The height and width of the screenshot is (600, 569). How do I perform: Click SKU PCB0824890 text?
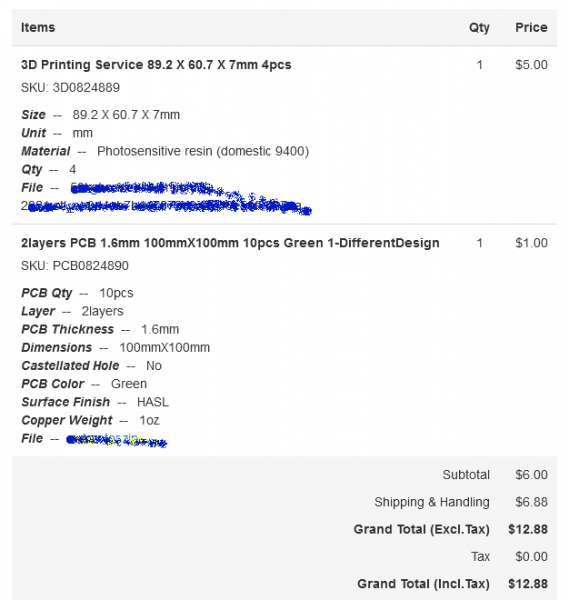point(75,266)
